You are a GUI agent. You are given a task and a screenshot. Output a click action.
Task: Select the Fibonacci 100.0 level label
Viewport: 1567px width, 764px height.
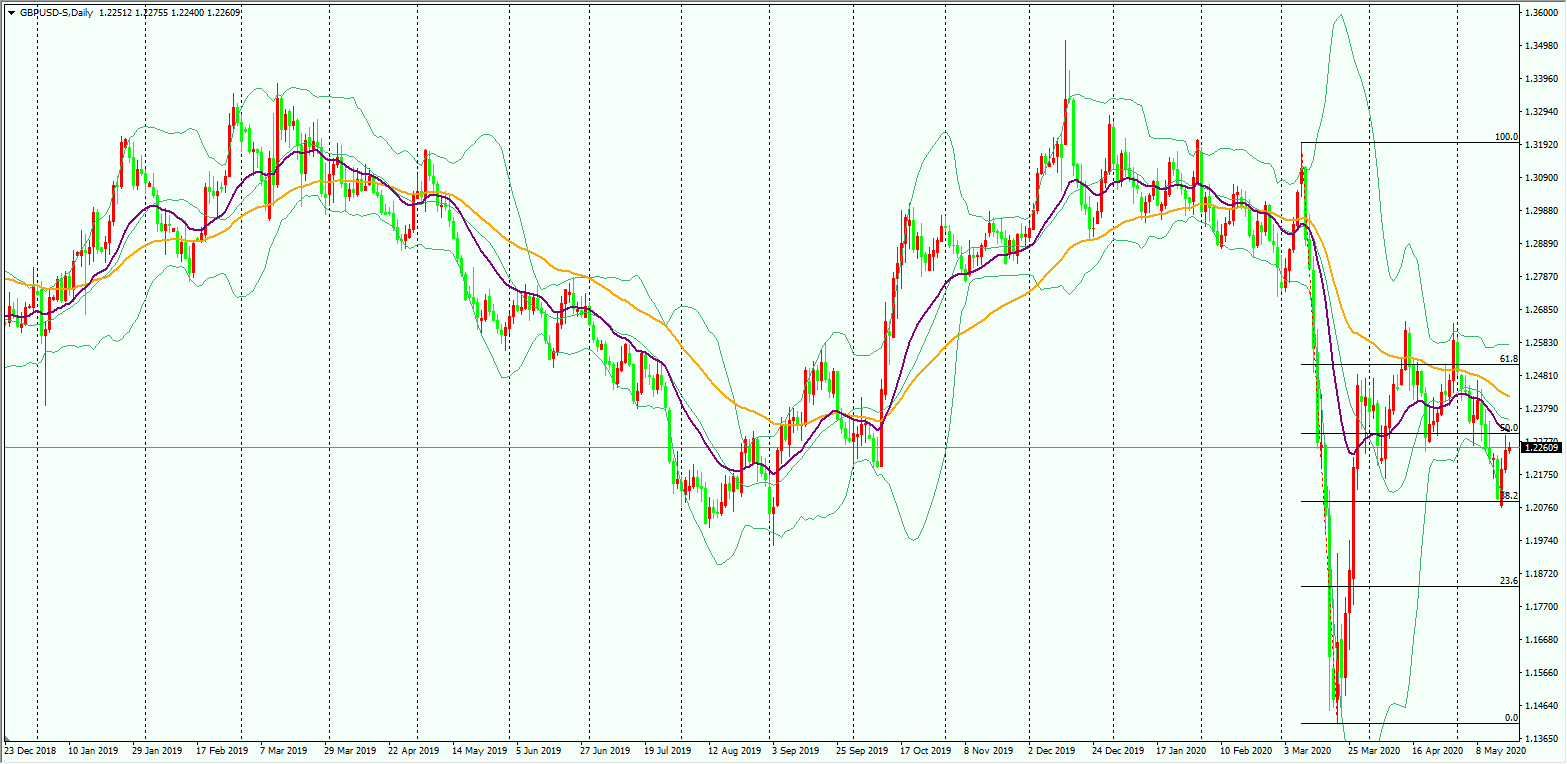[x=1506, y=137]
